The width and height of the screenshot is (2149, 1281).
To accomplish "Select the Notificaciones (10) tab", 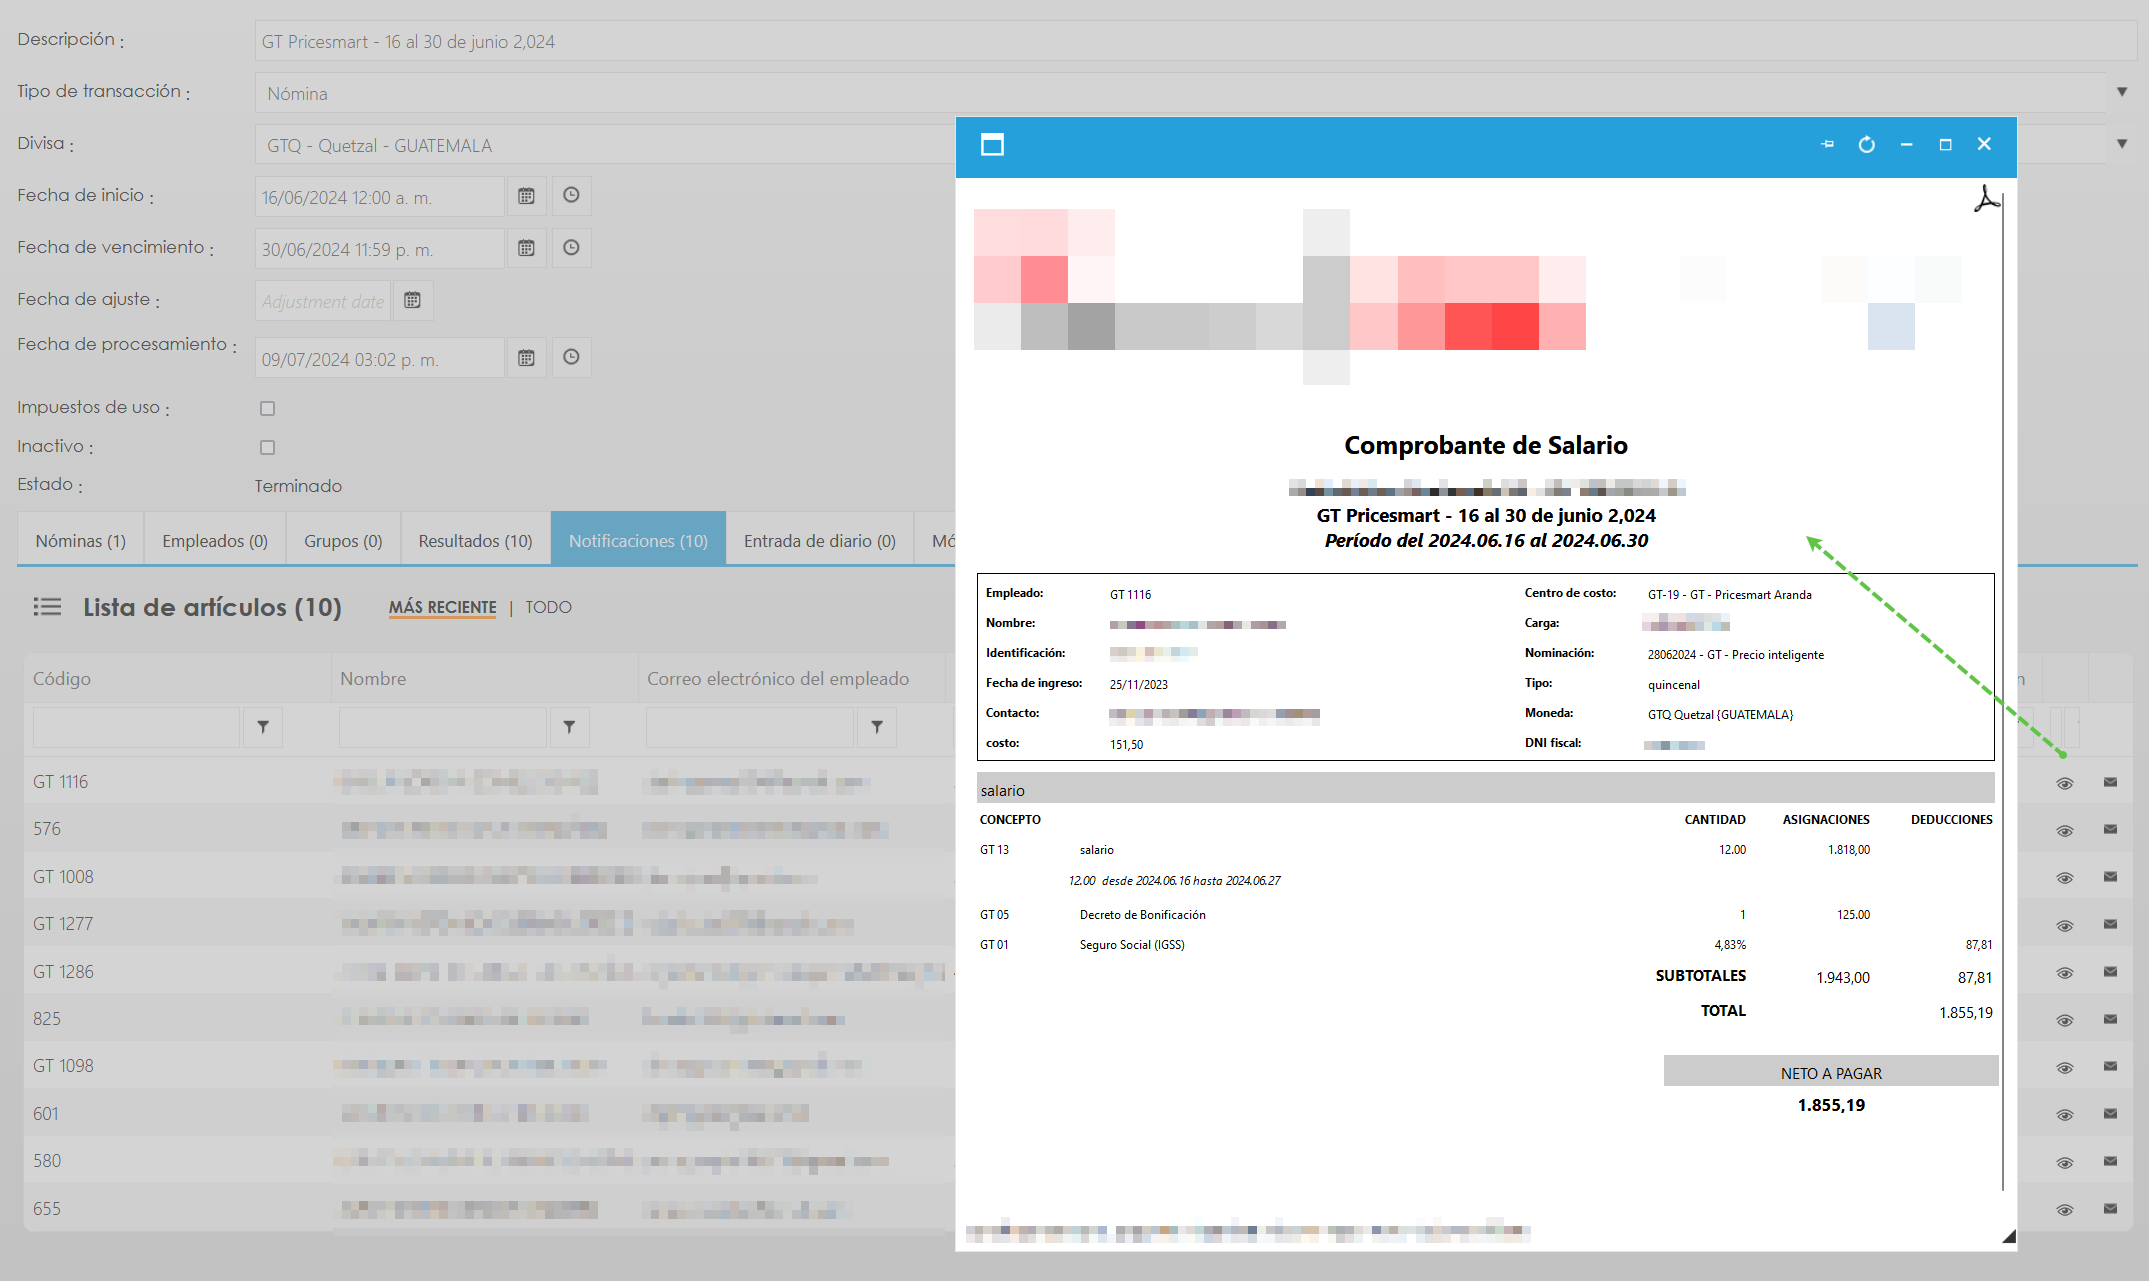I will point(638,540).
